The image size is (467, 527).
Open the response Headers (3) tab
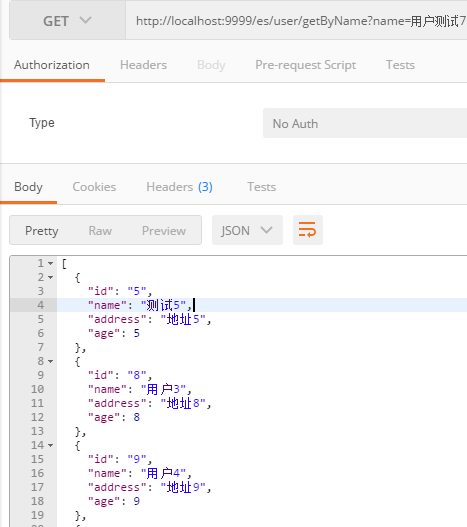click(x=179, y=187)
